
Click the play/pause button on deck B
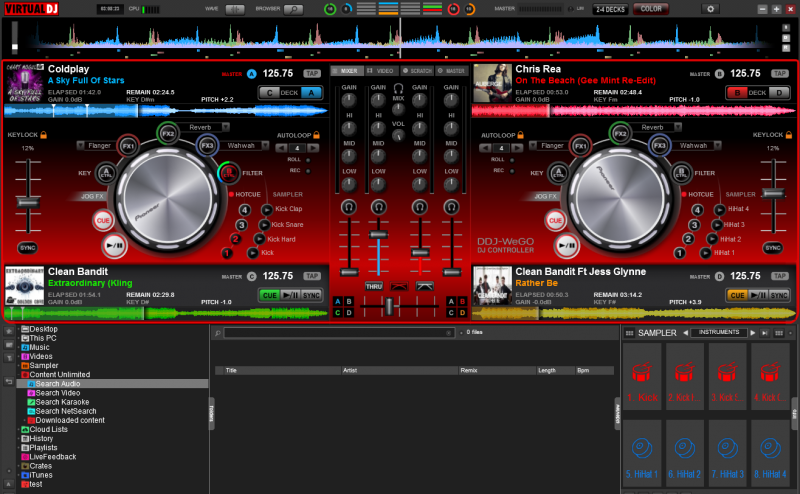(567, 246)
